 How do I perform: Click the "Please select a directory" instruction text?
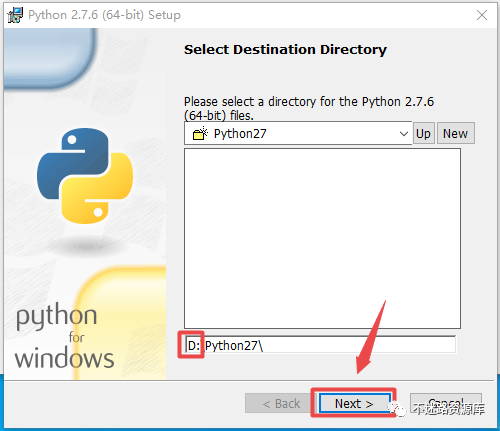click(309, 108)
